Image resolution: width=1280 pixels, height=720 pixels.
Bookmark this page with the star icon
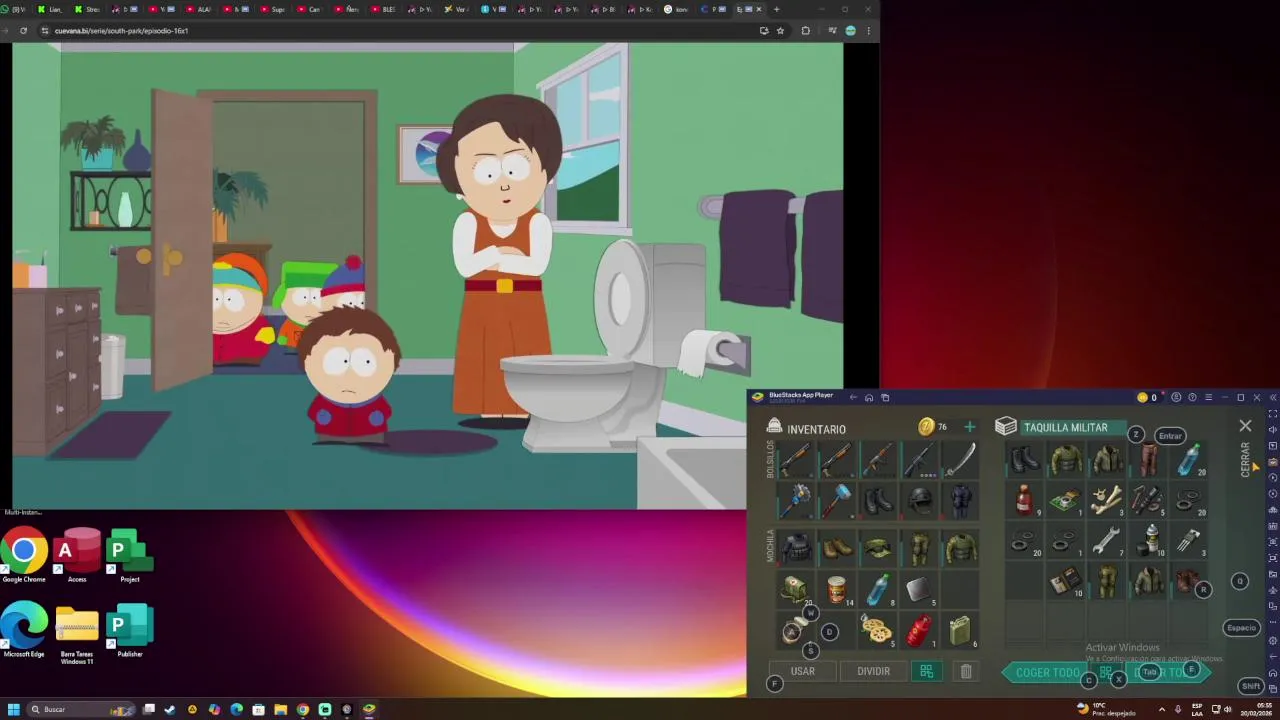(x=780, y=31)
